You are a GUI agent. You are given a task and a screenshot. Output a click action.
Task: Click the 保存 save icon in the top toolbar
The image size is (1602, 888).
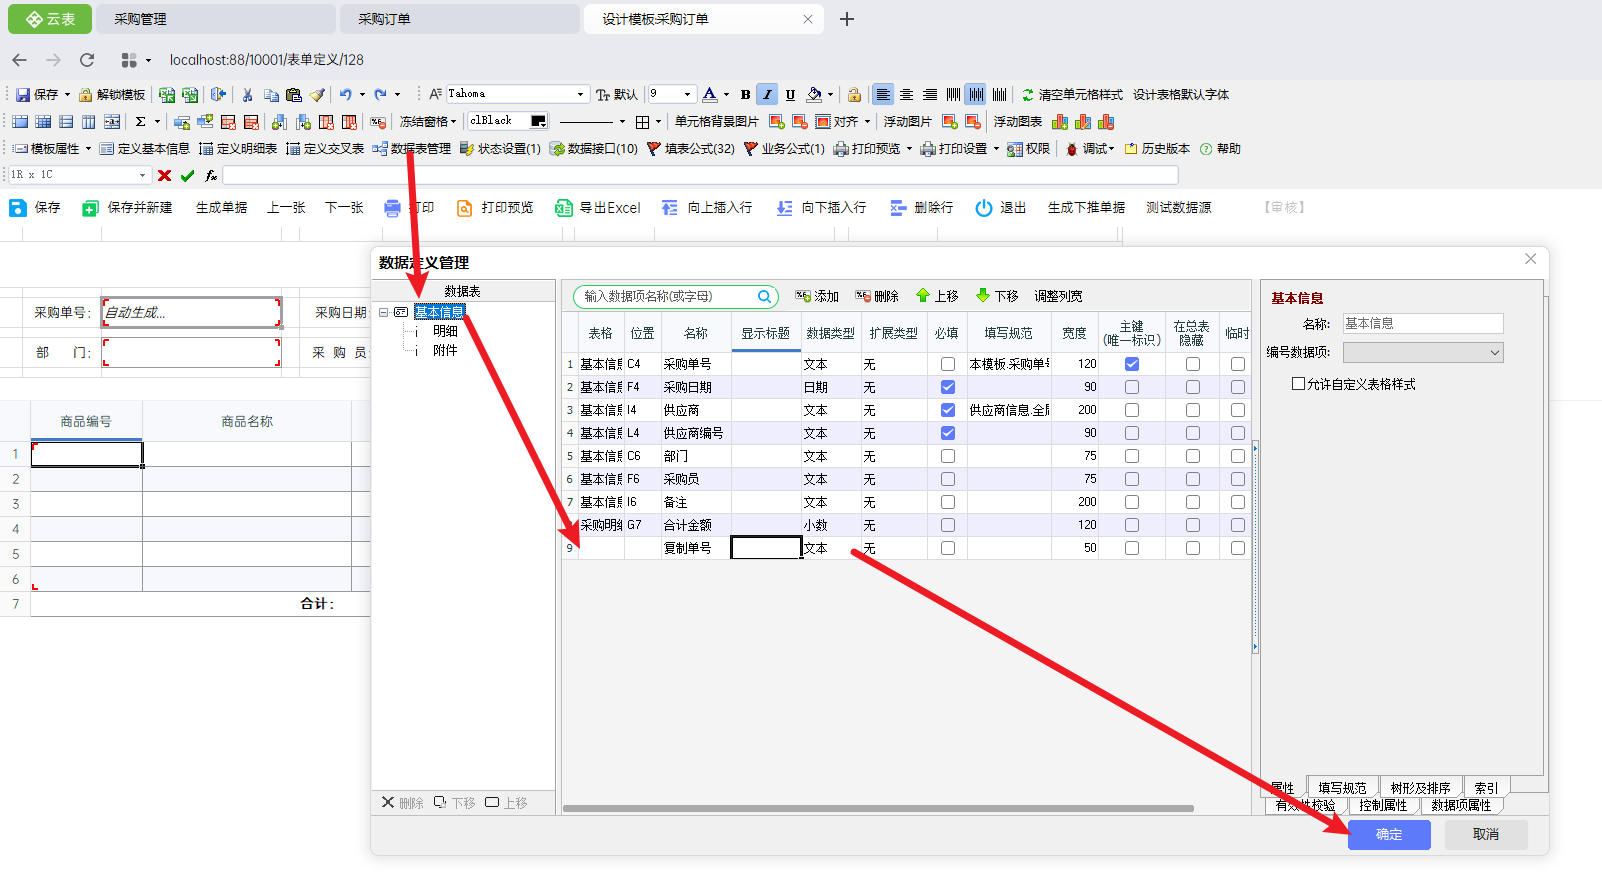pos(23,94)
